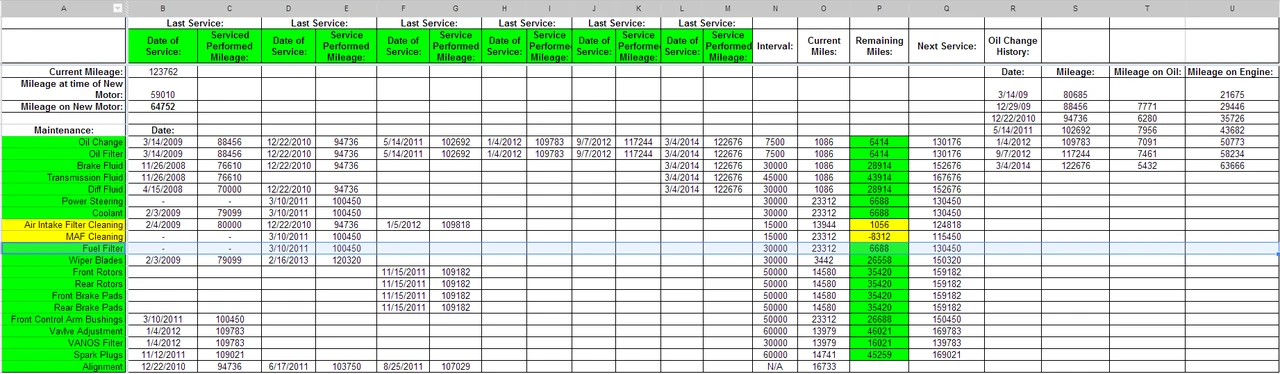Select the 43914 remaining miles cell

(x=879, y=177)
